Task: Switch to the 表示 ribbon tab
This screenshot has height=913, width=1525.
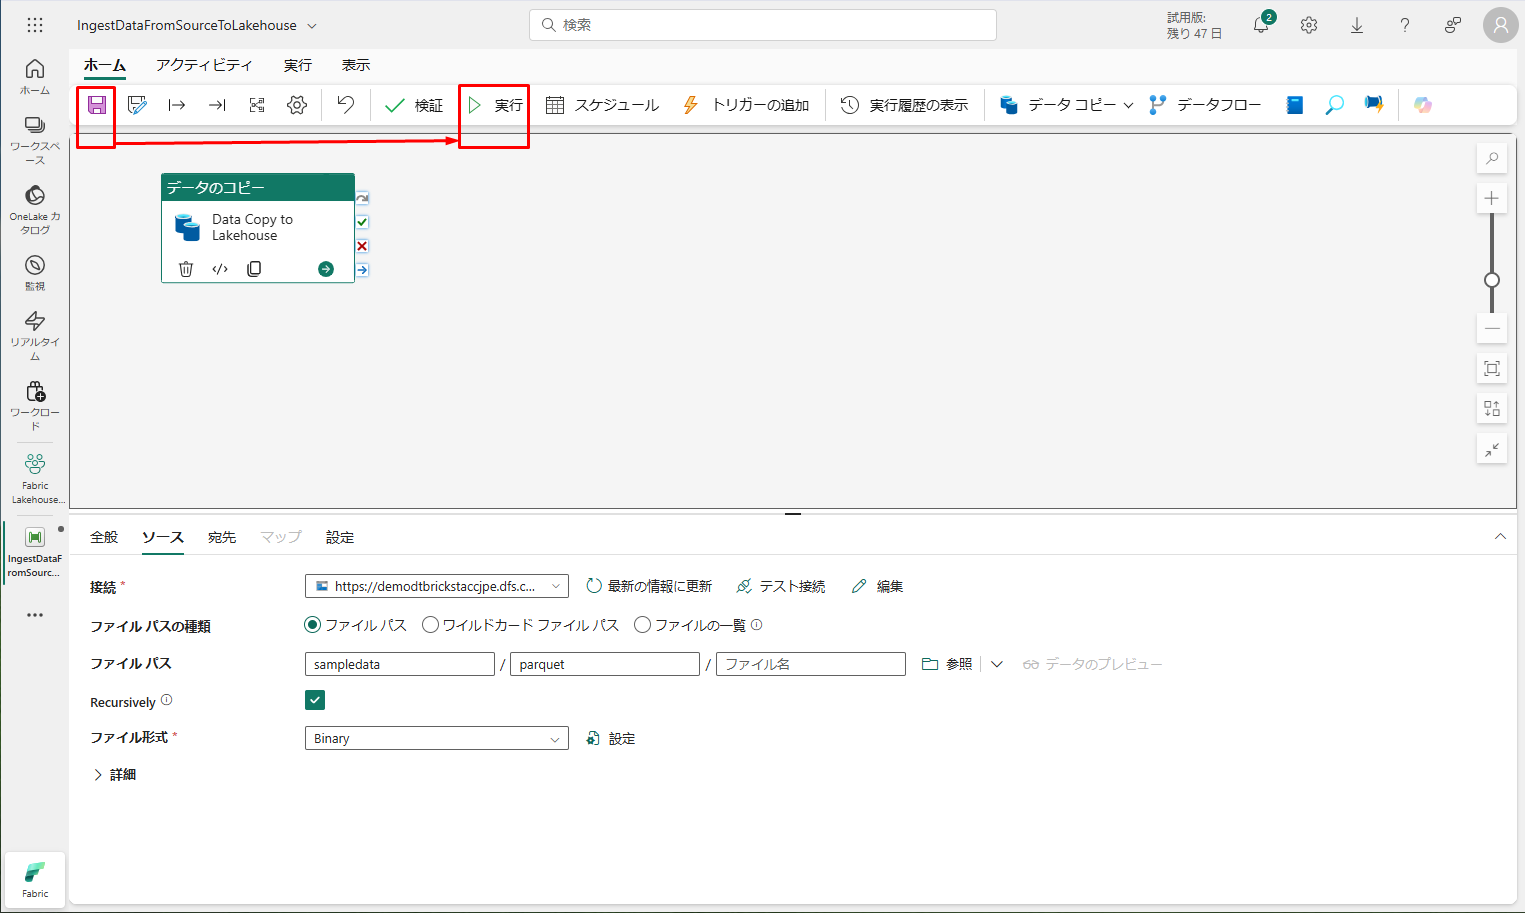Action: coord(356,65)
